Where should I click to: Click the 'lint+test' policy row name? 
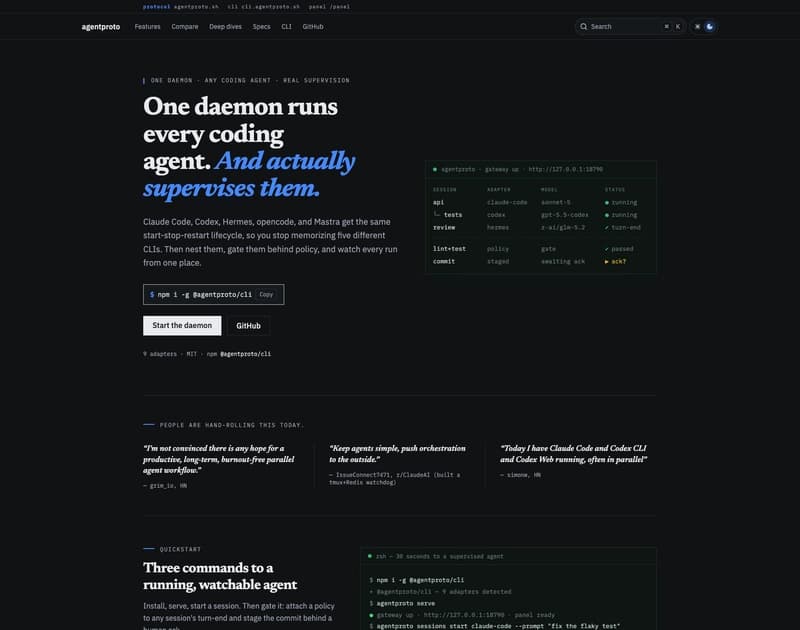click(449, 249)
